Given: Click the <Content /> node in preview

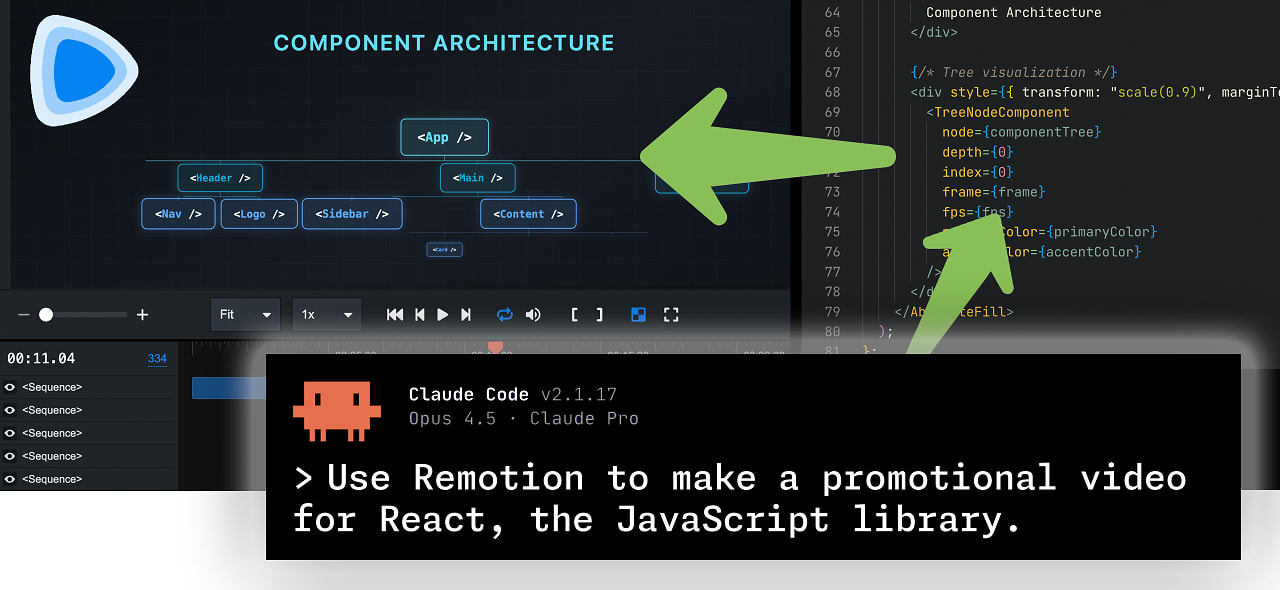Looking at the screenshot, I should 528,214.
